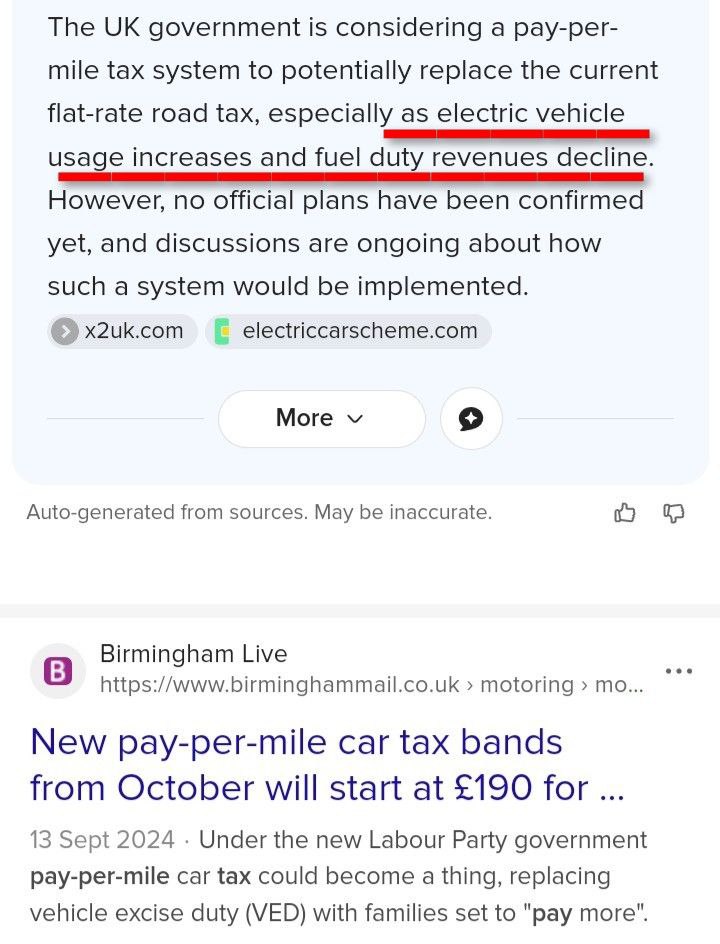Click the grey arrow icon beside x2uk.com

click(x=66, y=331)
